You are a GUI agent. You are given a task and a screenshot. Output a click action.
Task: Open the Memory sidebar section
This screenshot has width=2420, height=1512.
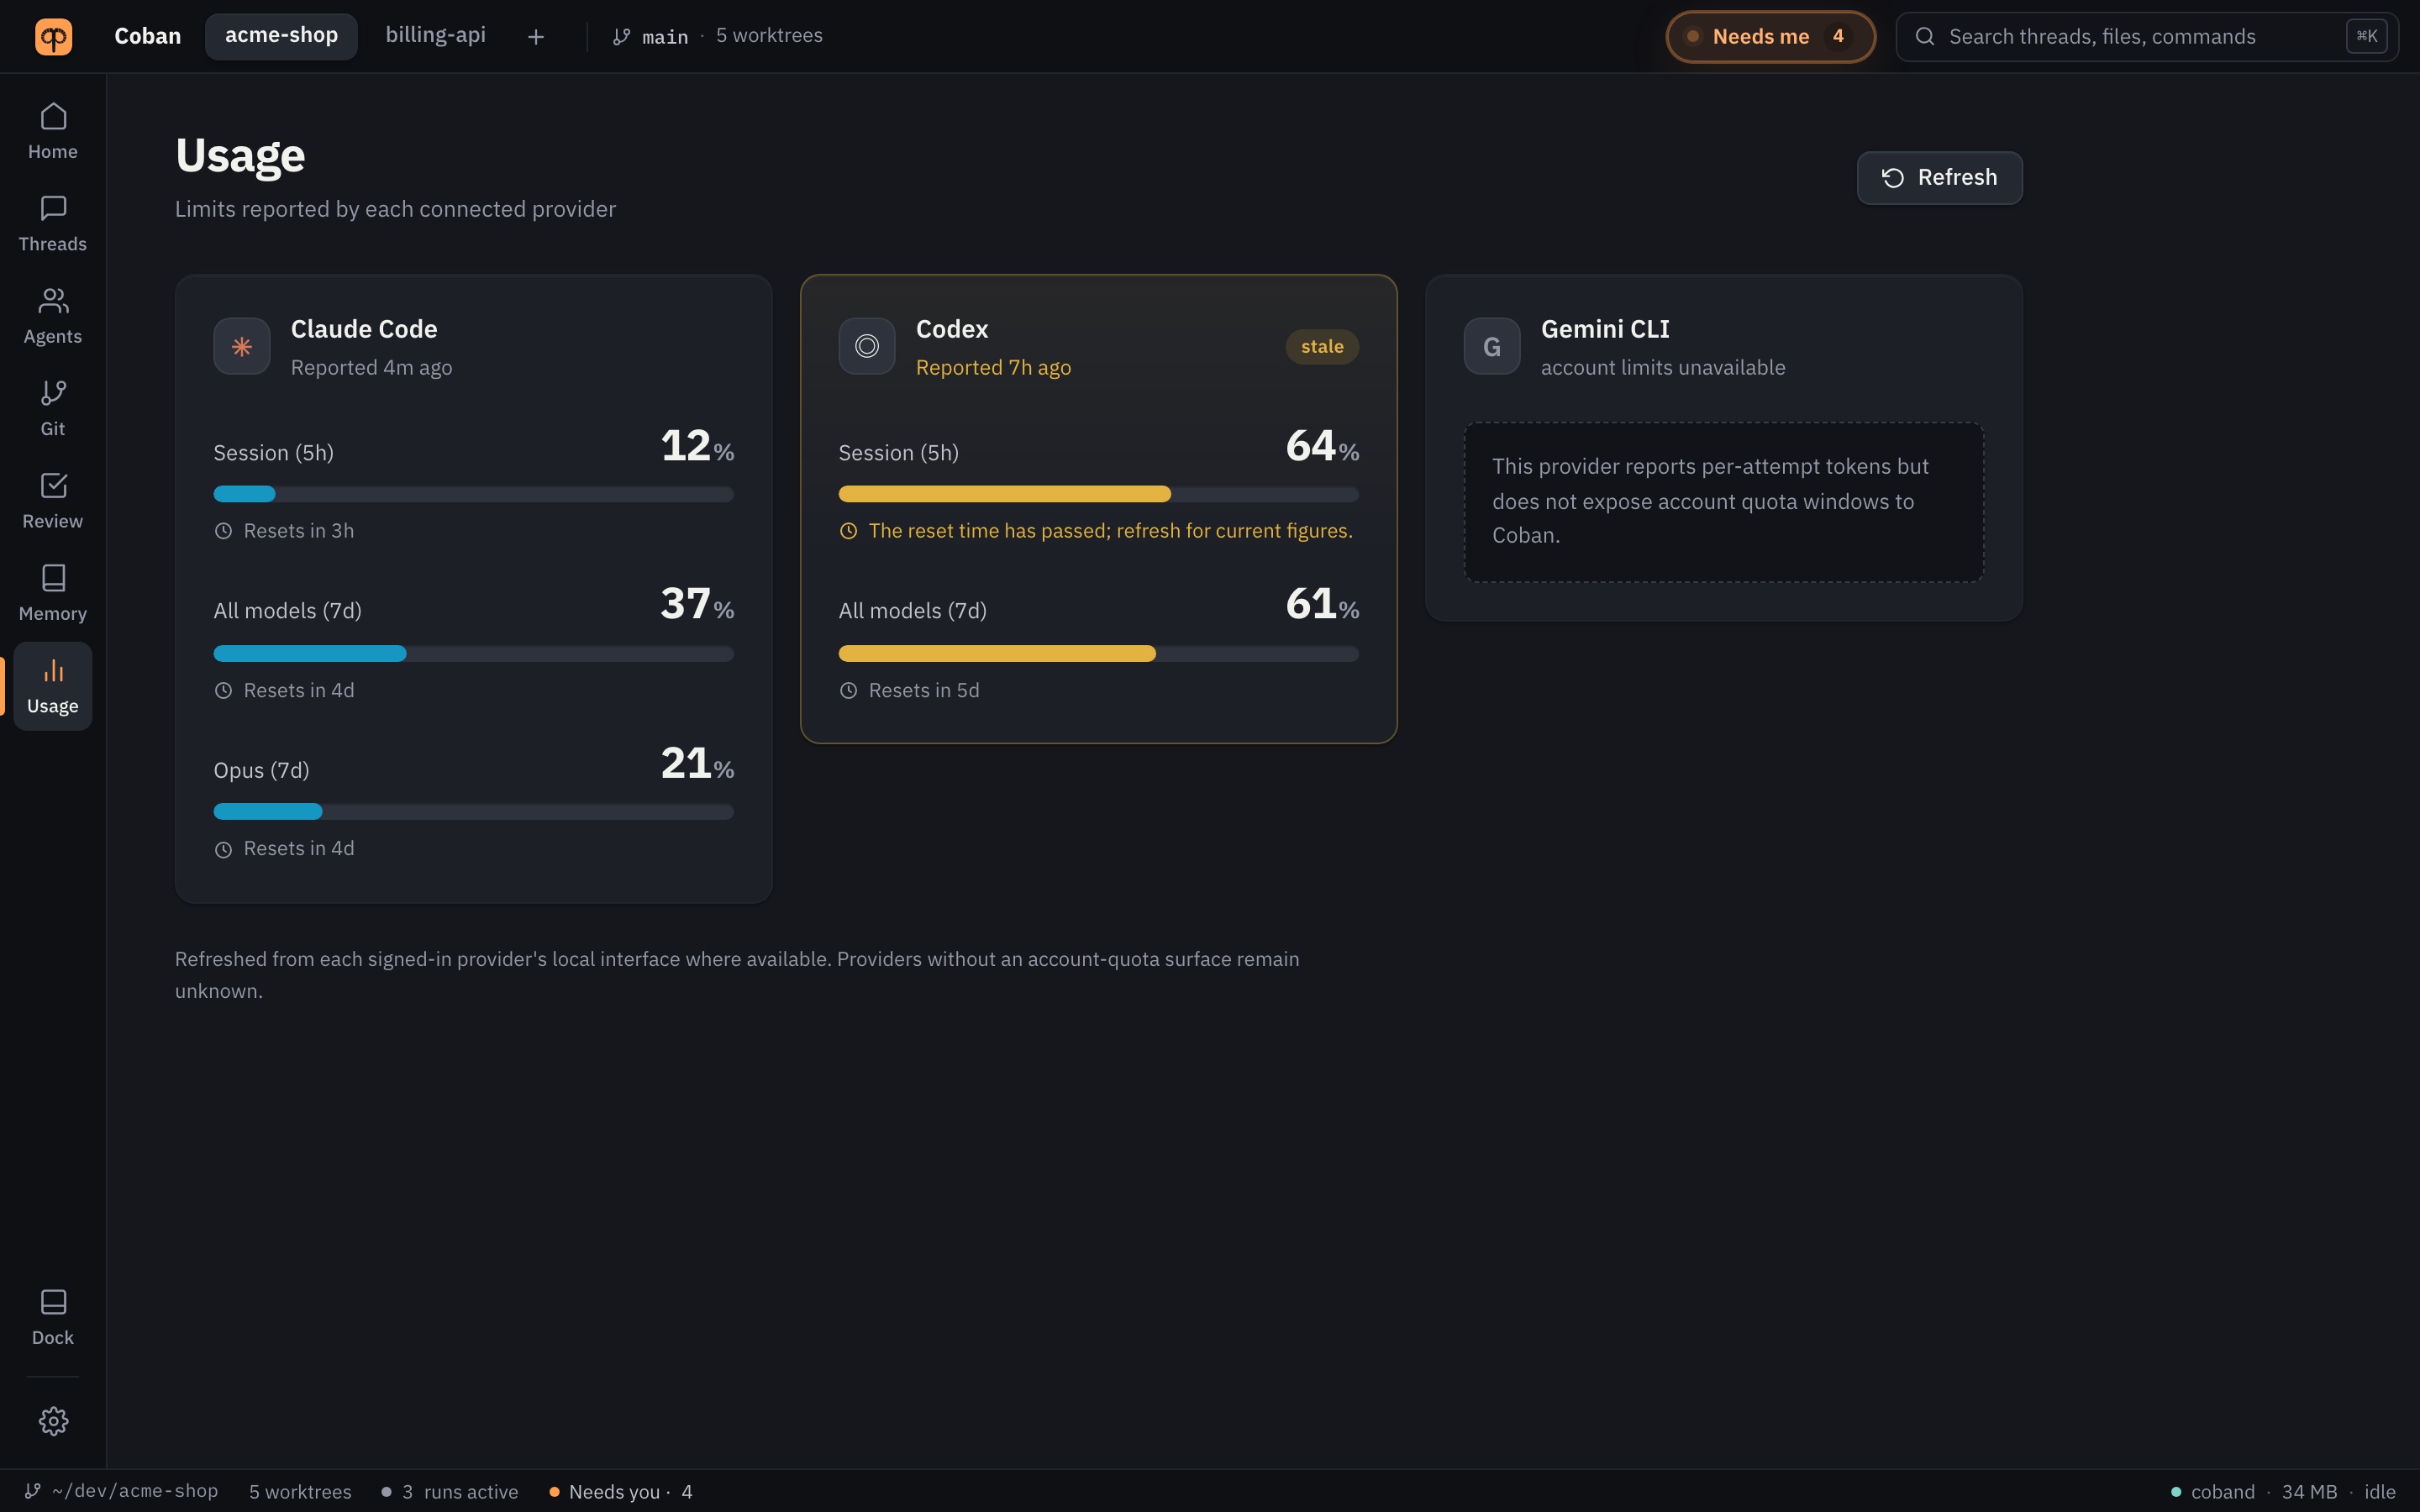53,593
